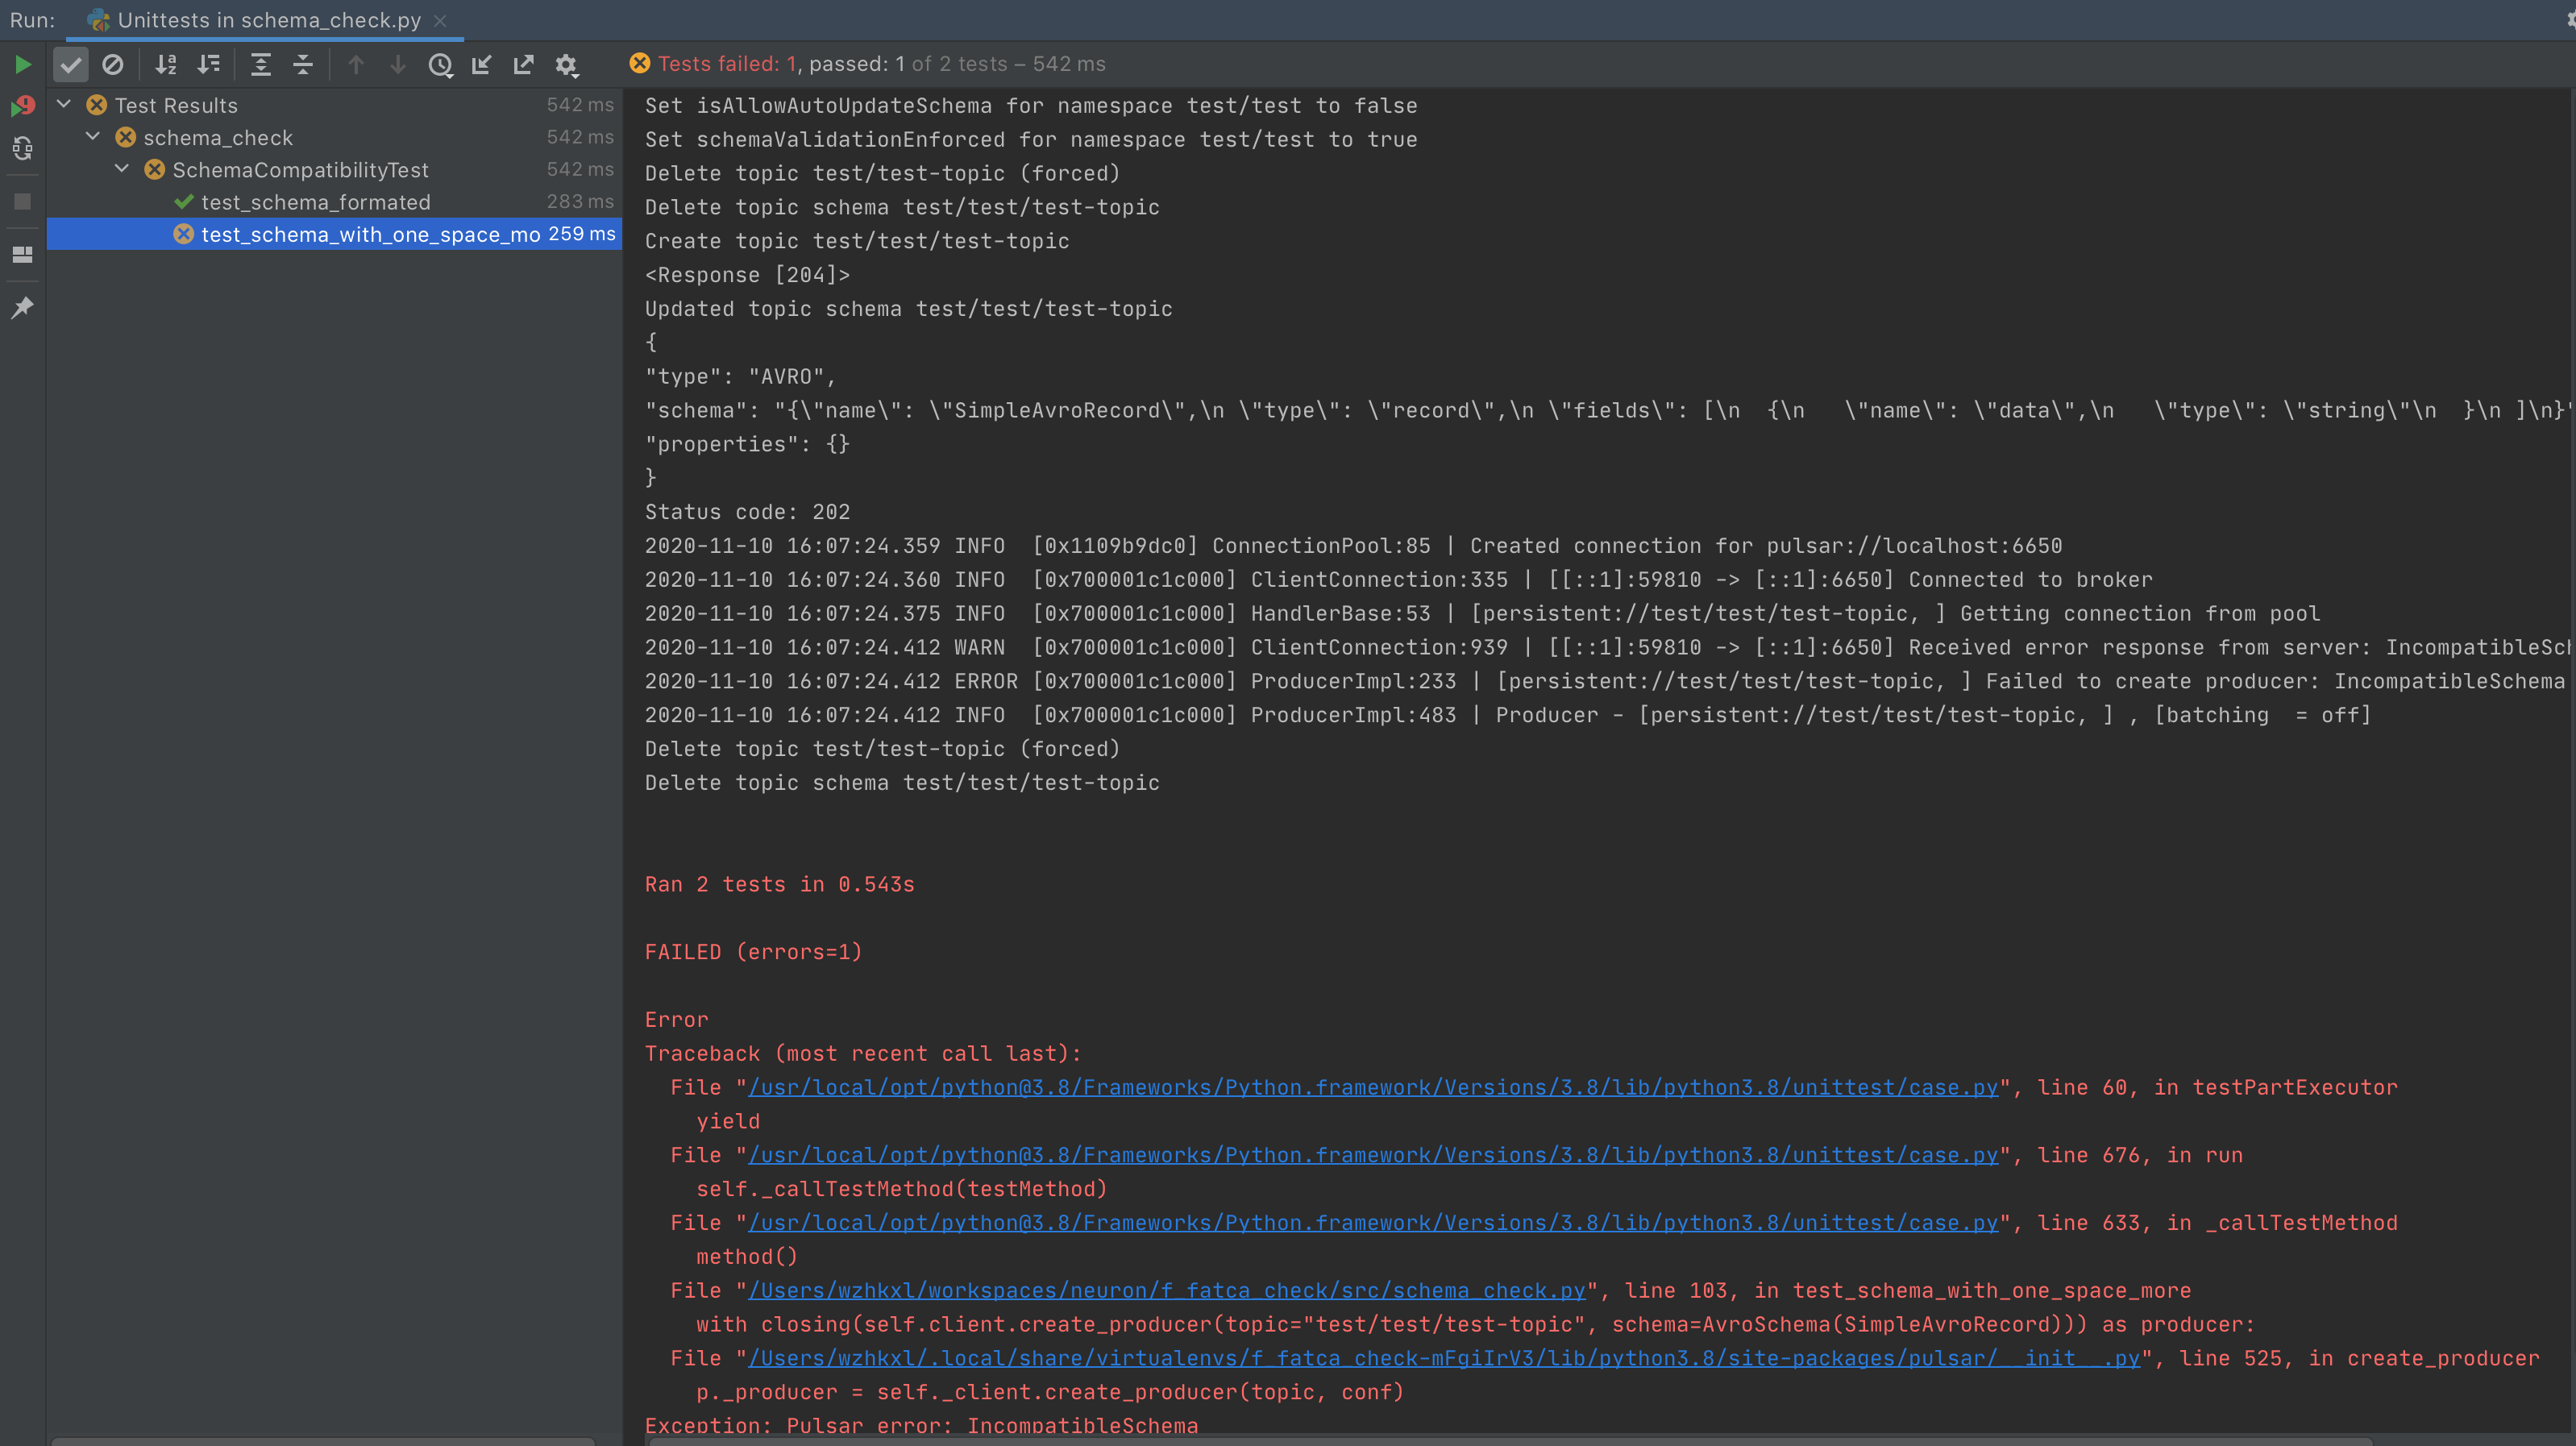Pin the Run tool window tab
Screen dimensions: 2576x1446
(x=22, y=307)
